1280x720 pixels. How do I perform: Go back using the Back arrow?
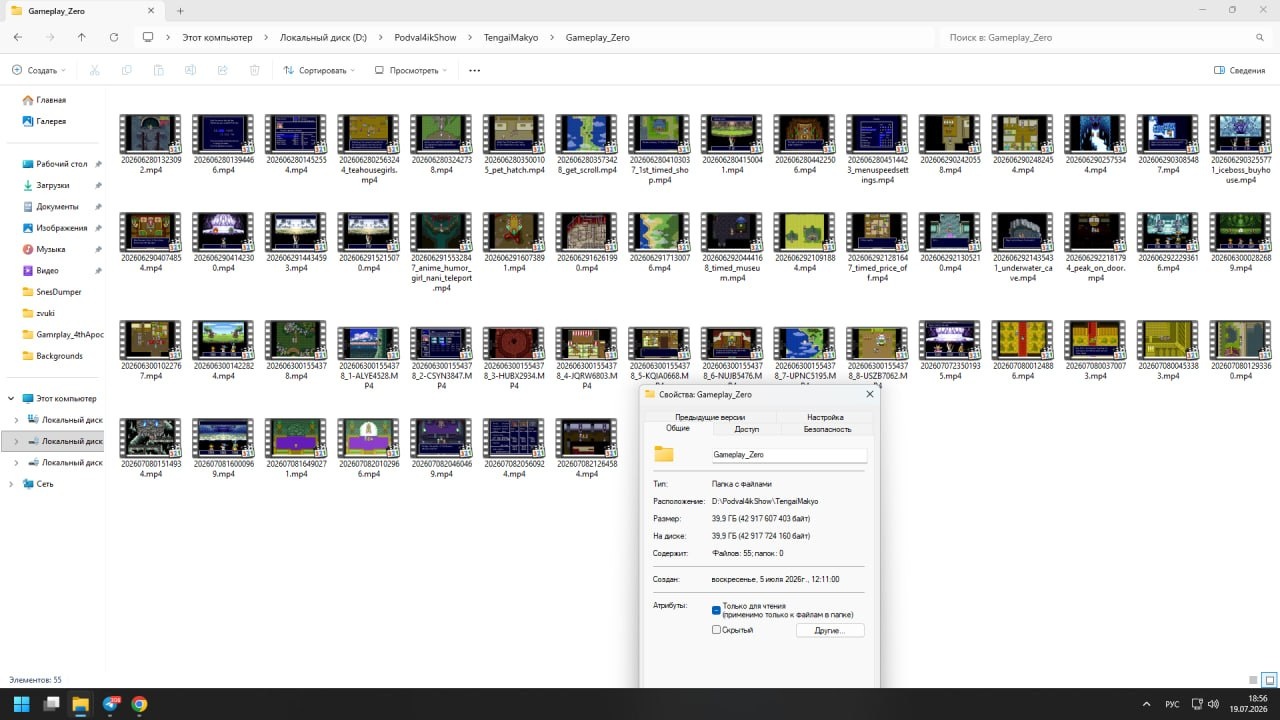tap(18, 37)
